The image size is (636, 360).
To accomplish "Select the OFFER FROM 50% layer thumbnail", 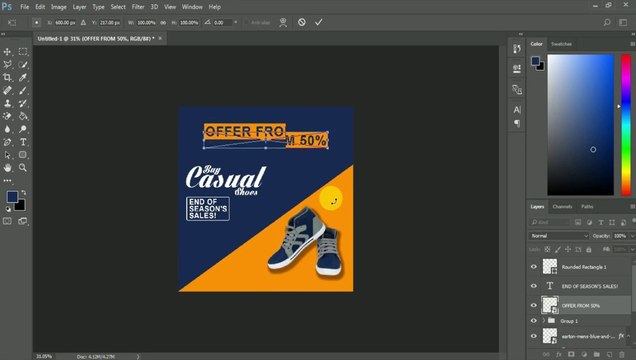I will coord(550,305).
